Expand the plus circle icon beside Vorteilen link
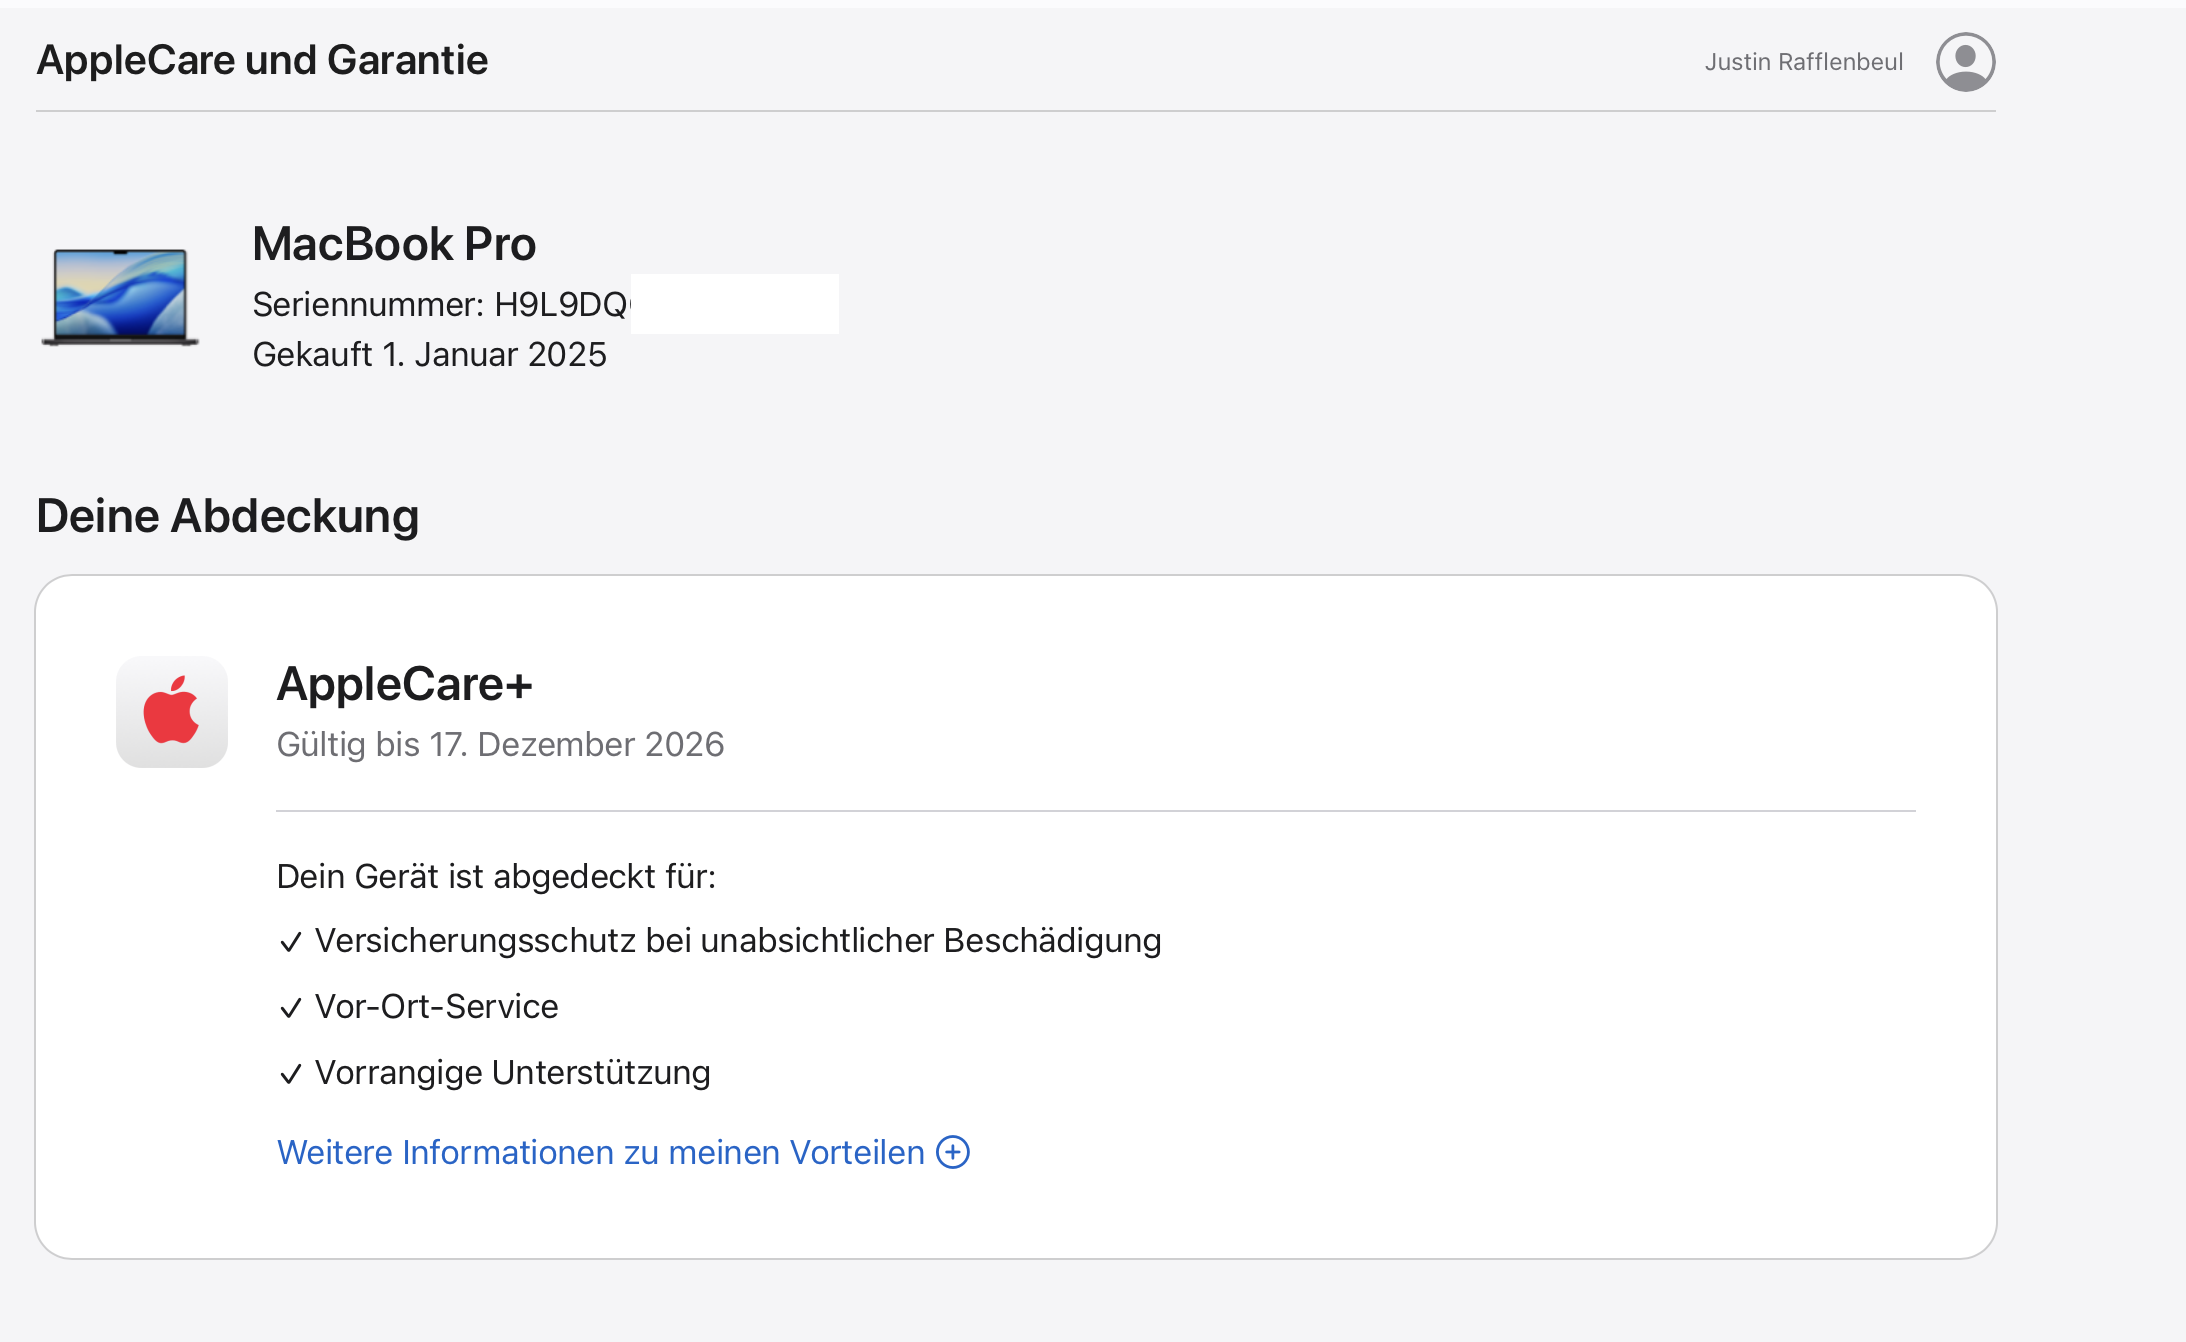The height and width of the screenshot is (1342, 2186). point(953,1152)
